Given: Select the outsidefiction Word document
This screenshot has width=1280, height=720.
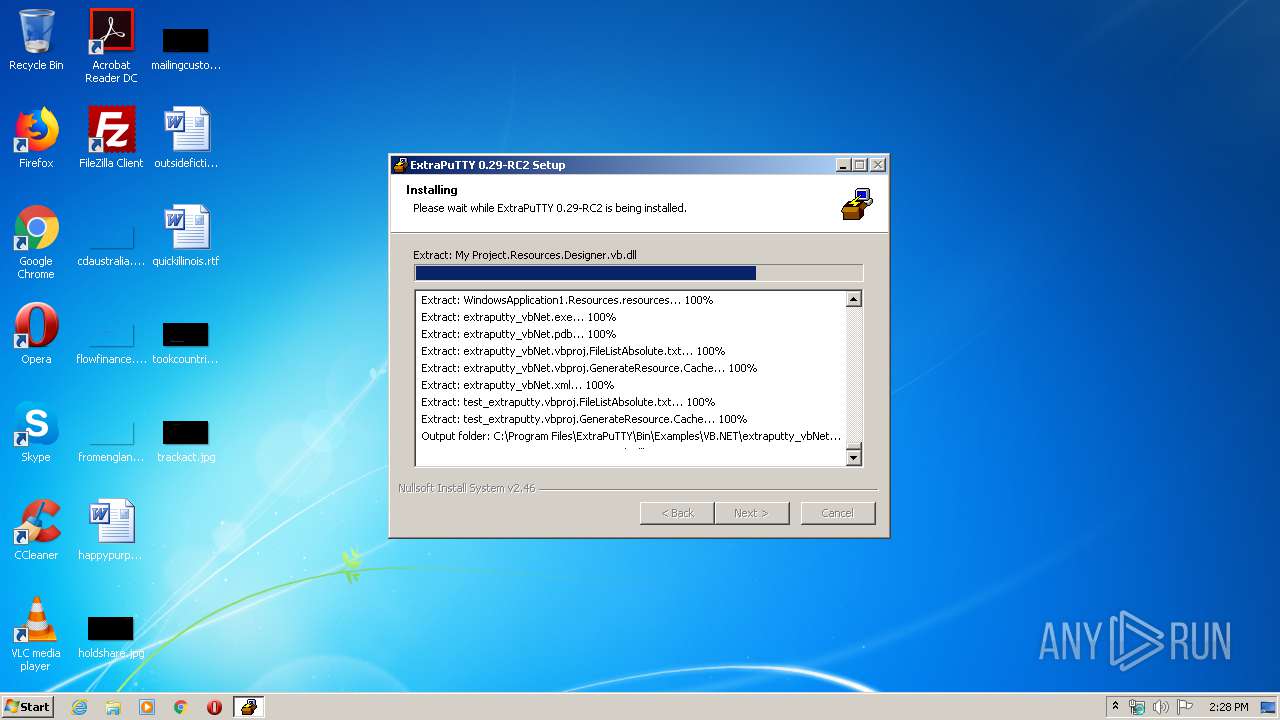Looking at the screenshot, I should pos(186,138).
